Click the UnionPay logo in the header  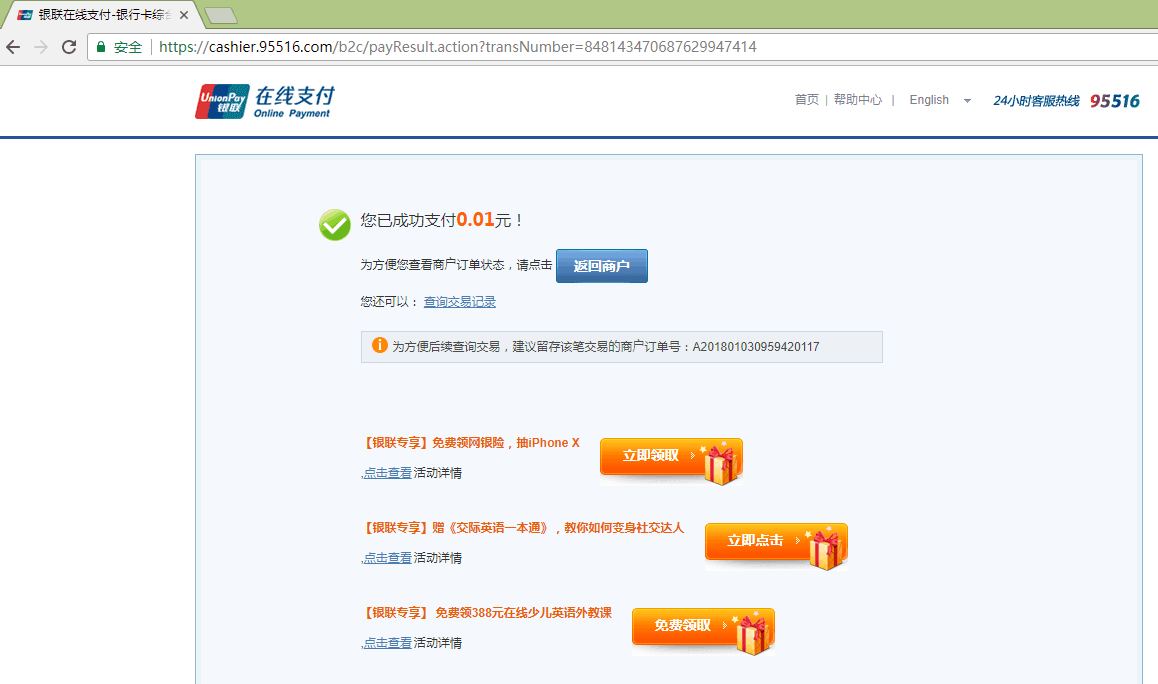point(222,101)
